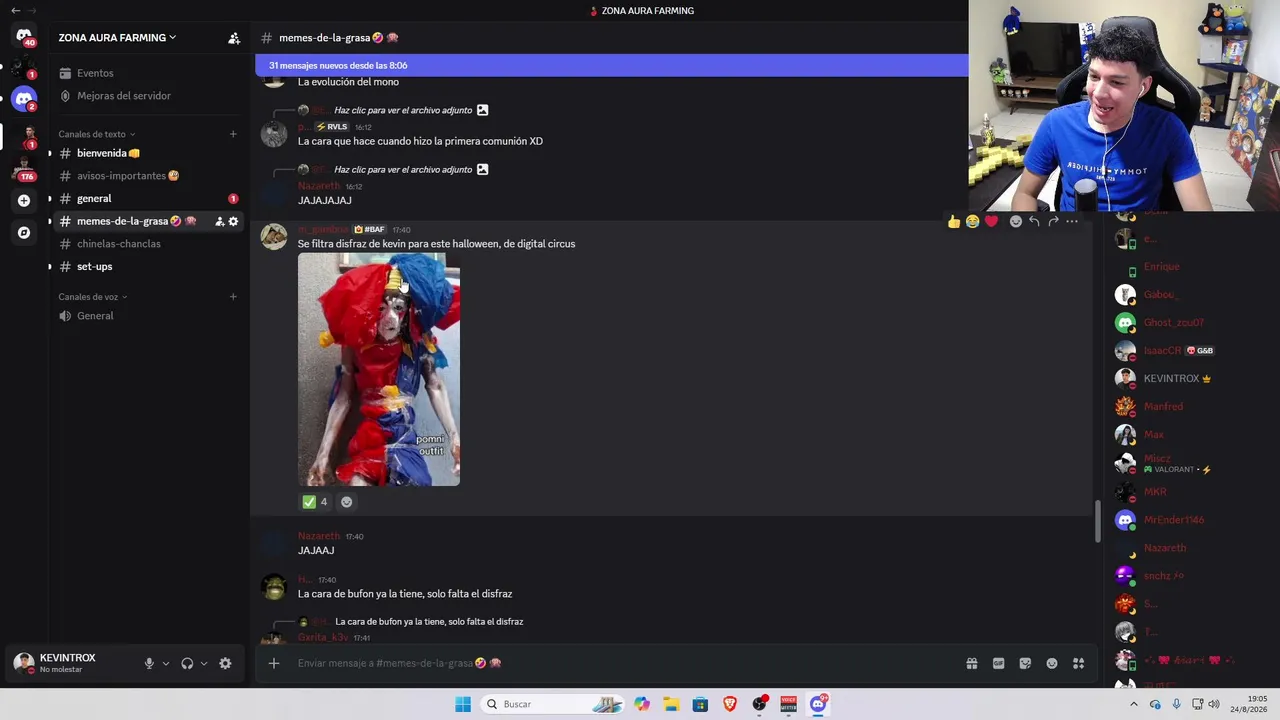This screenshot has height=720, width=1280.
Task: Switch to bienvenida channel
Action: coord(146,153)
